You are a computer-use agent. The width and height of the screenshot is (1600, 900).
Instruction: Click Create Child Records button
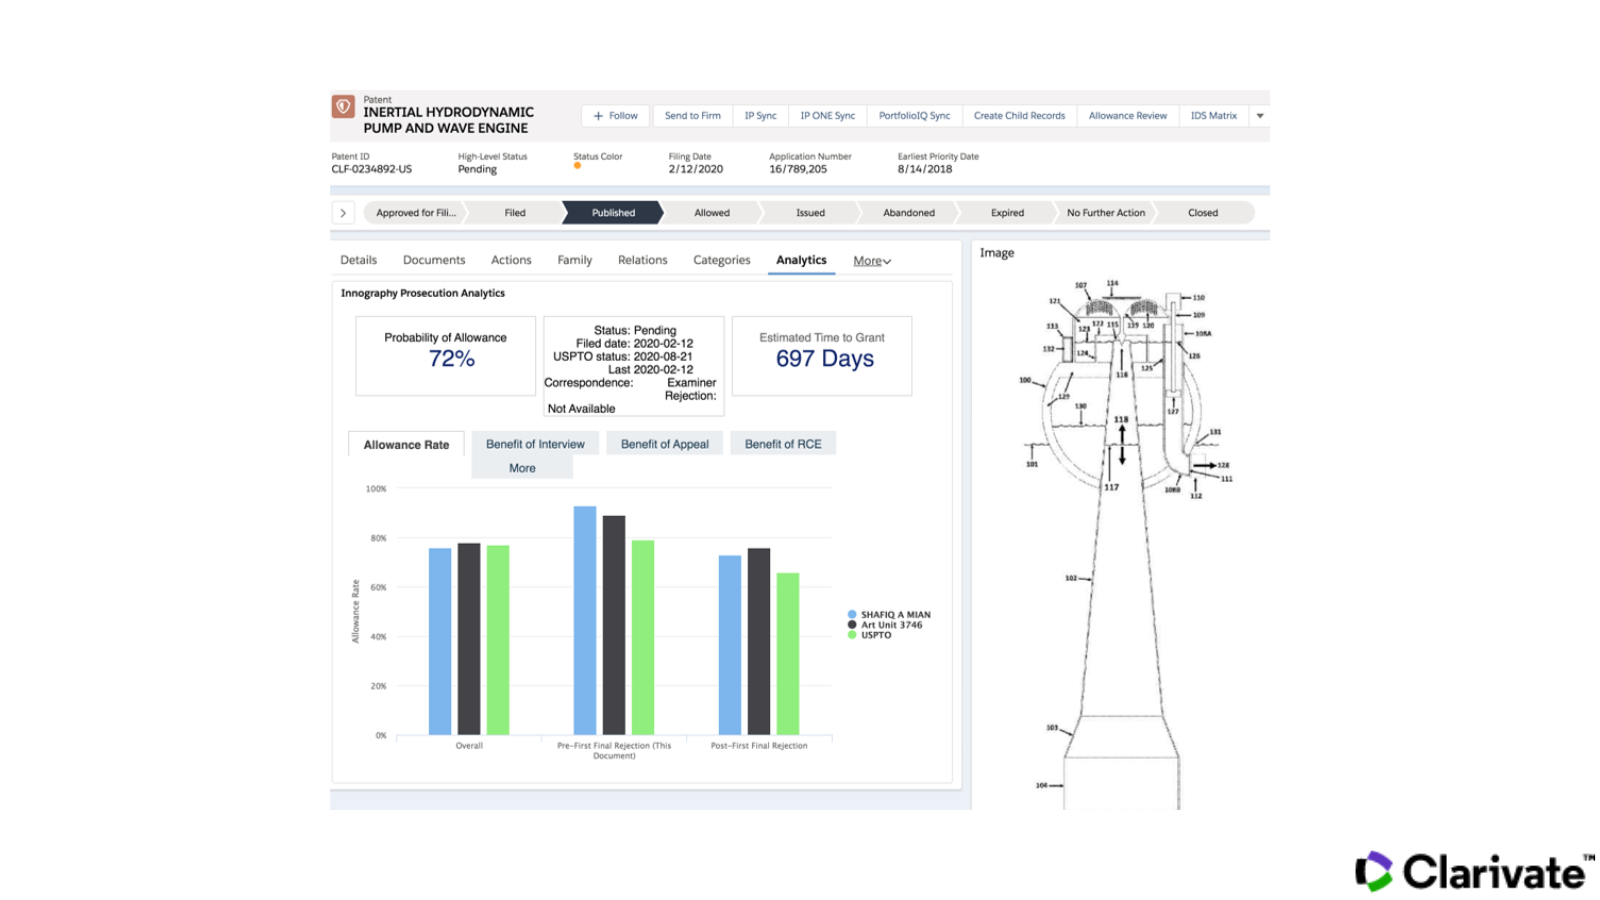pos(1019,116)
